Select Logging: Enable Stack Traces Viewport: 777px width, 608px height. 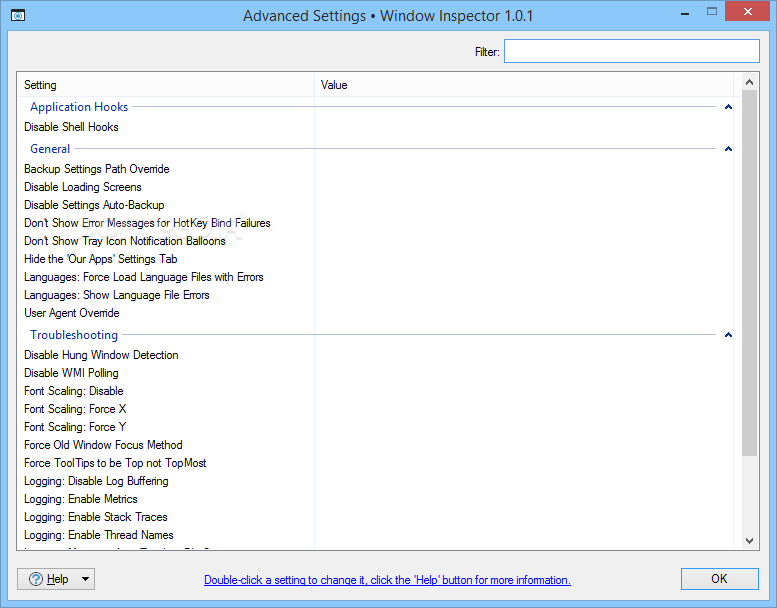click(96, 517)
